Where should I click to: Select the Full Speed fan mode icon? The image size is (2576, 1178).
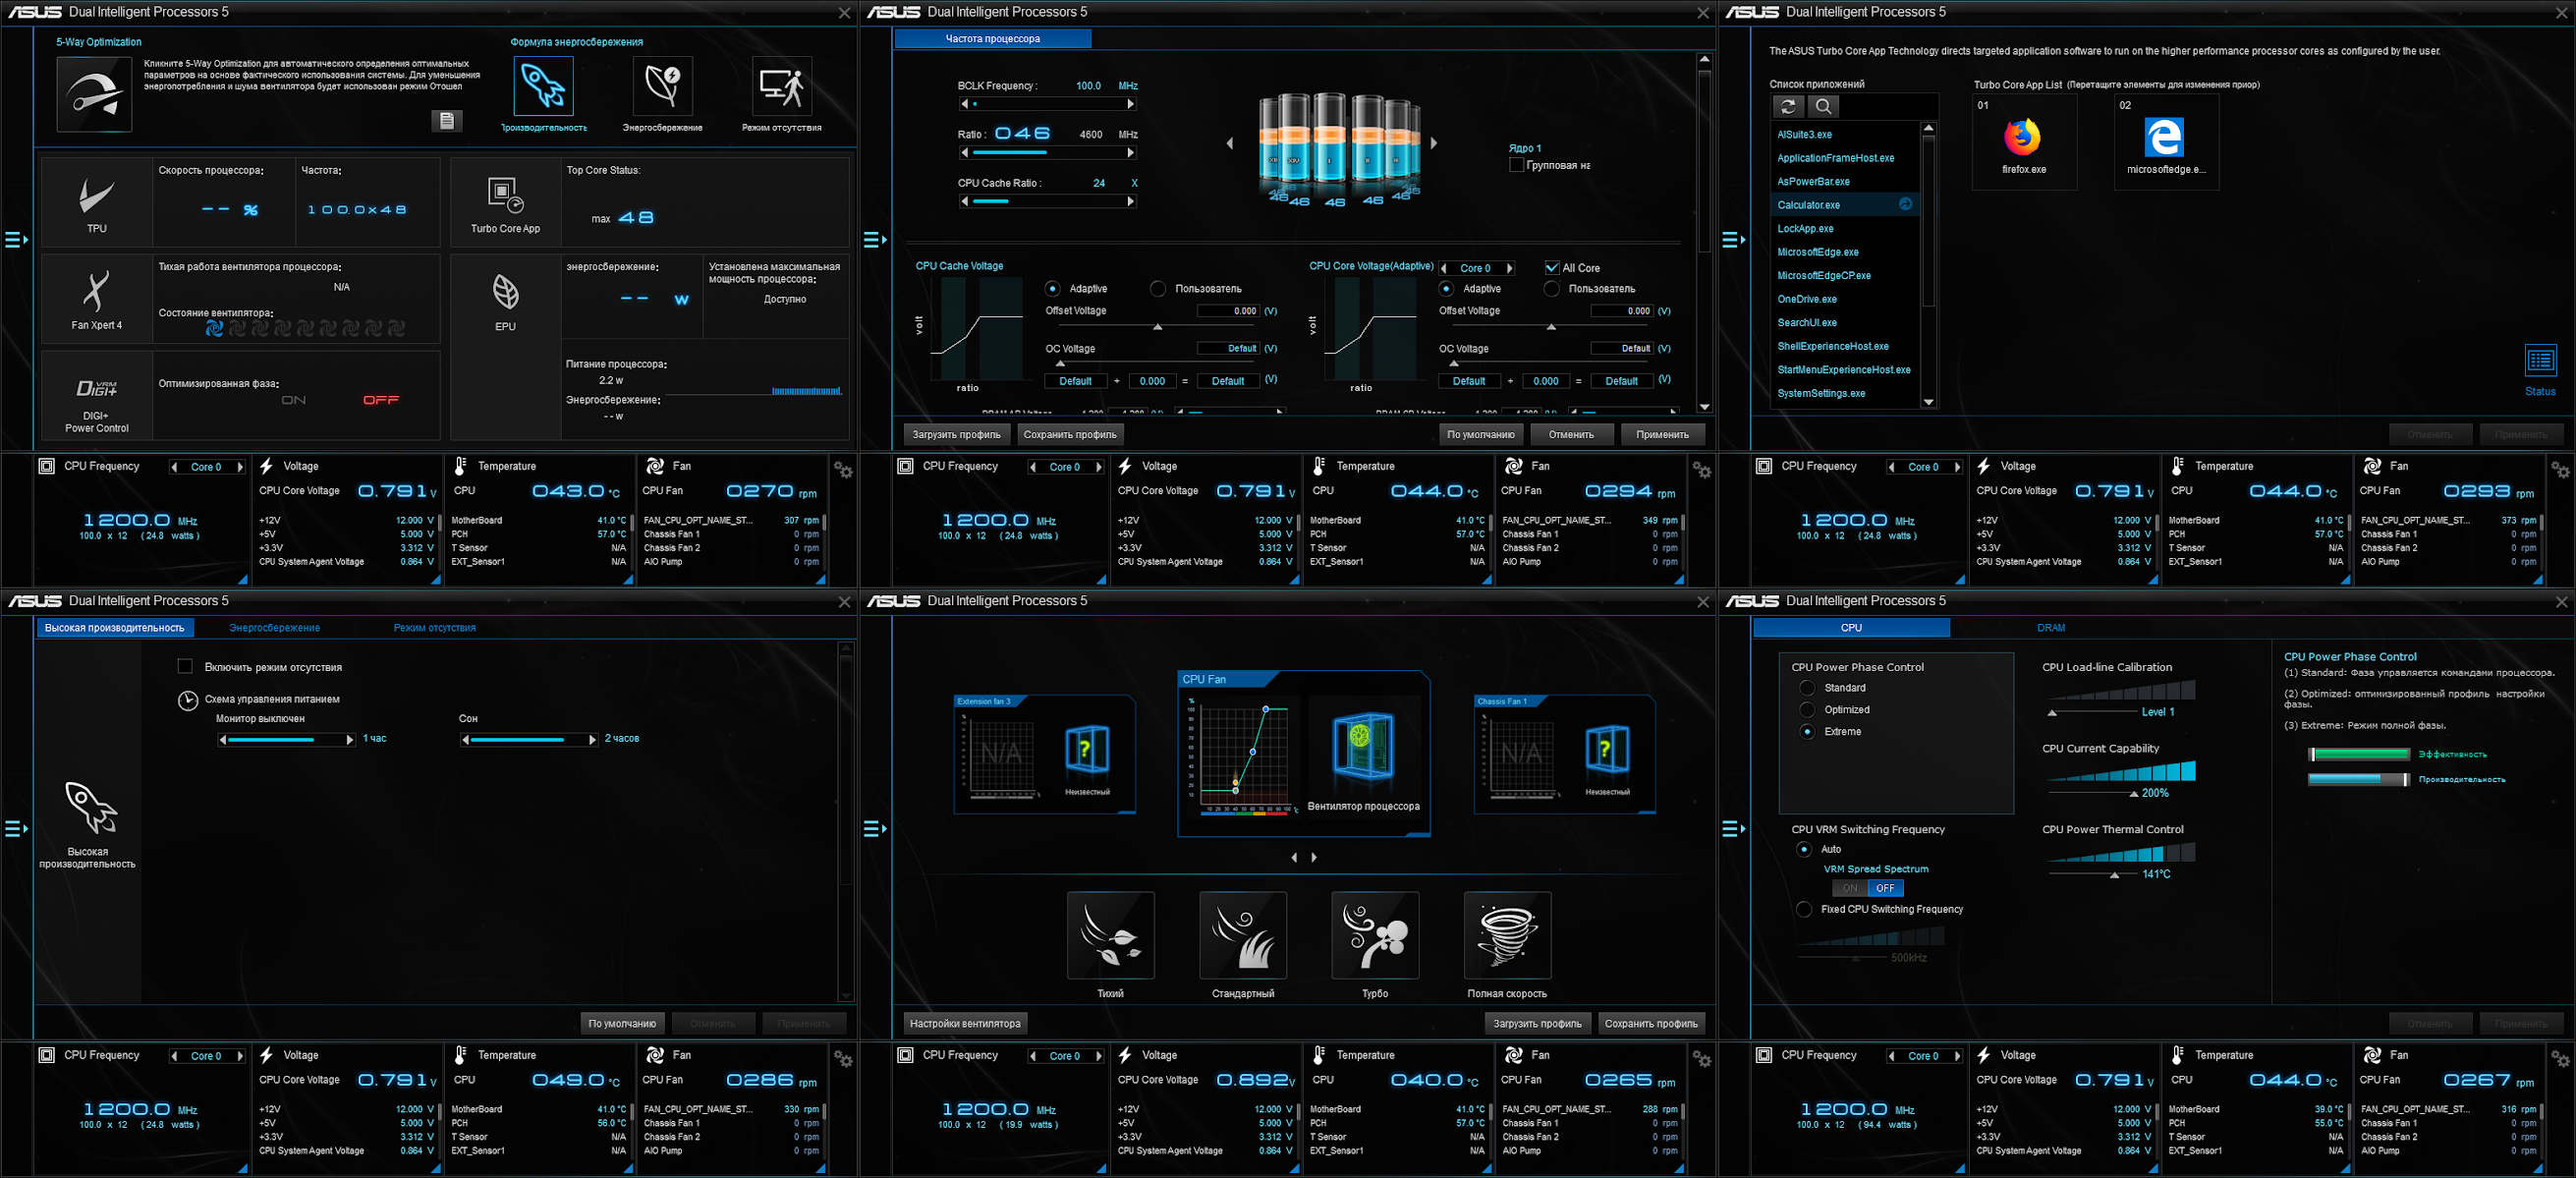(1506, 935)
